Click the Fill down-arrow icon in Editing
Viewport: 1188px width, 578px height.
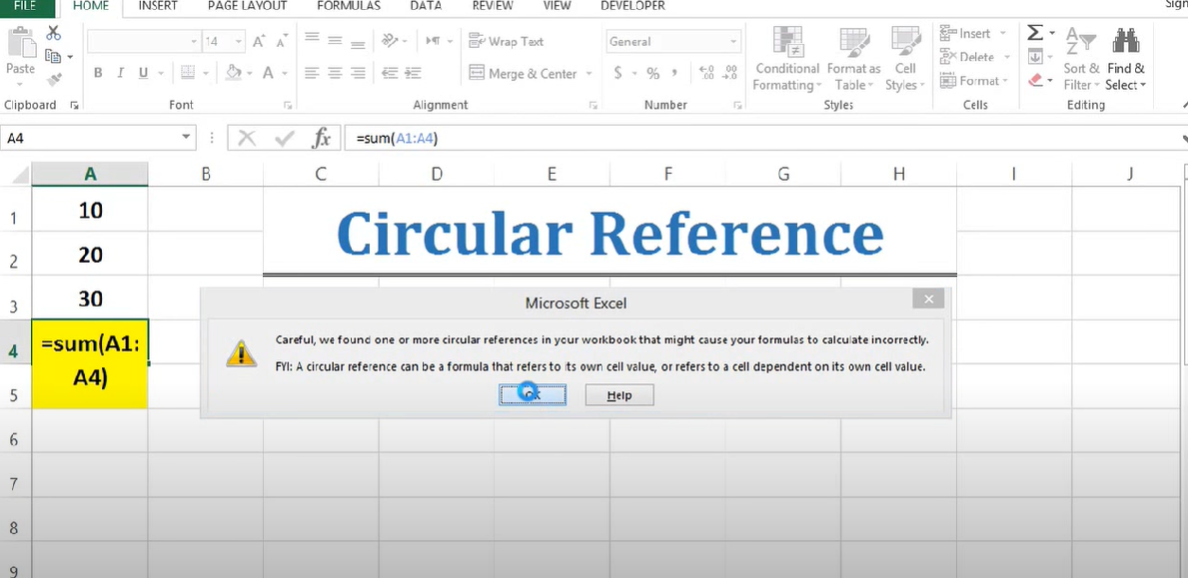click(1035, 57)
